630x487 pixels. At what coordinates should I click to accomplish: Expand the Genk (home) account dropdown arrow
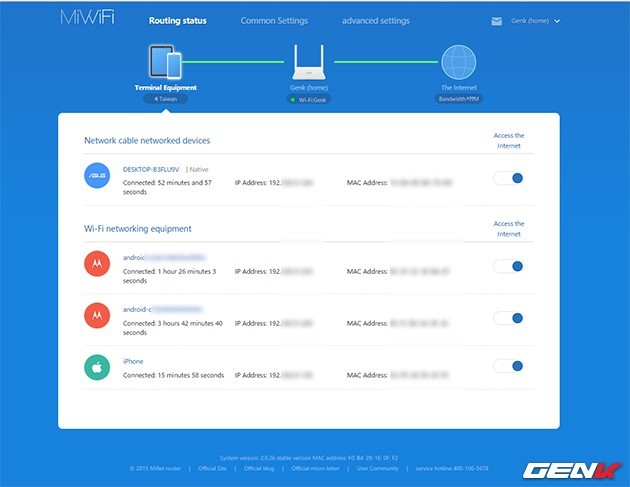coord(557,21)
